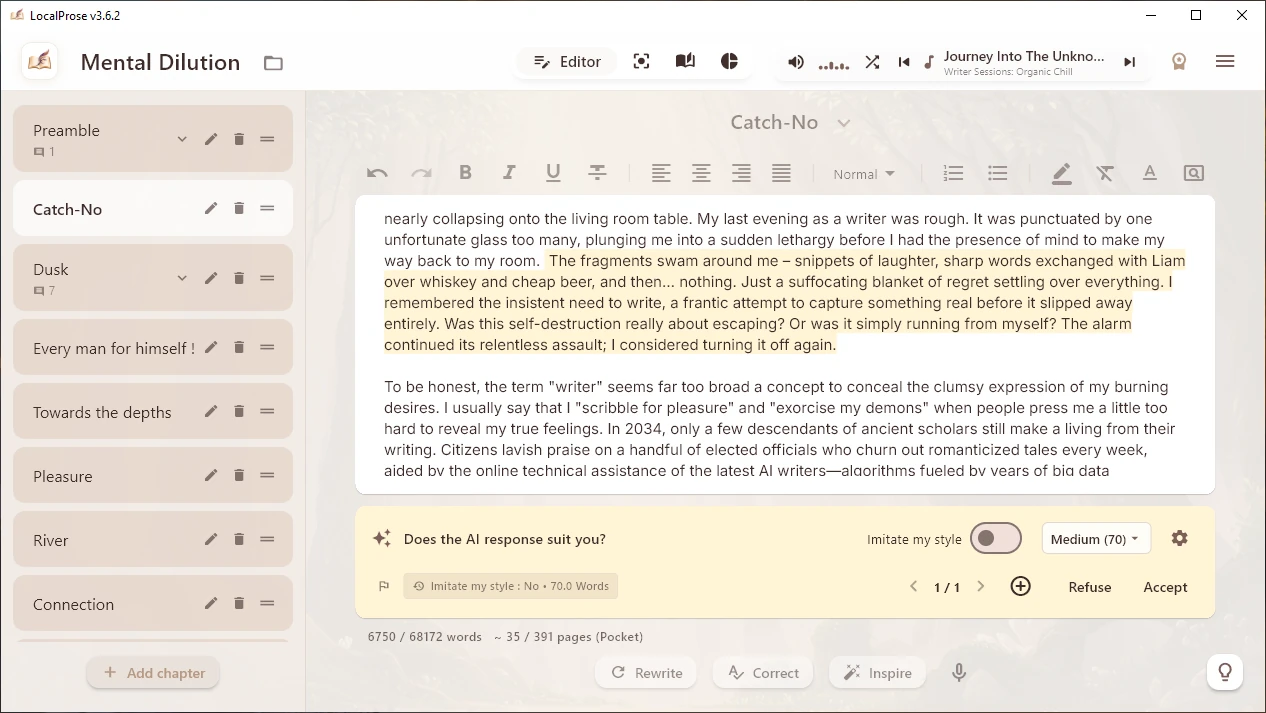Toggle italic formatting
Viewport: 1266px width, 713px height.
pyautogui.click(x=509, y=173)
